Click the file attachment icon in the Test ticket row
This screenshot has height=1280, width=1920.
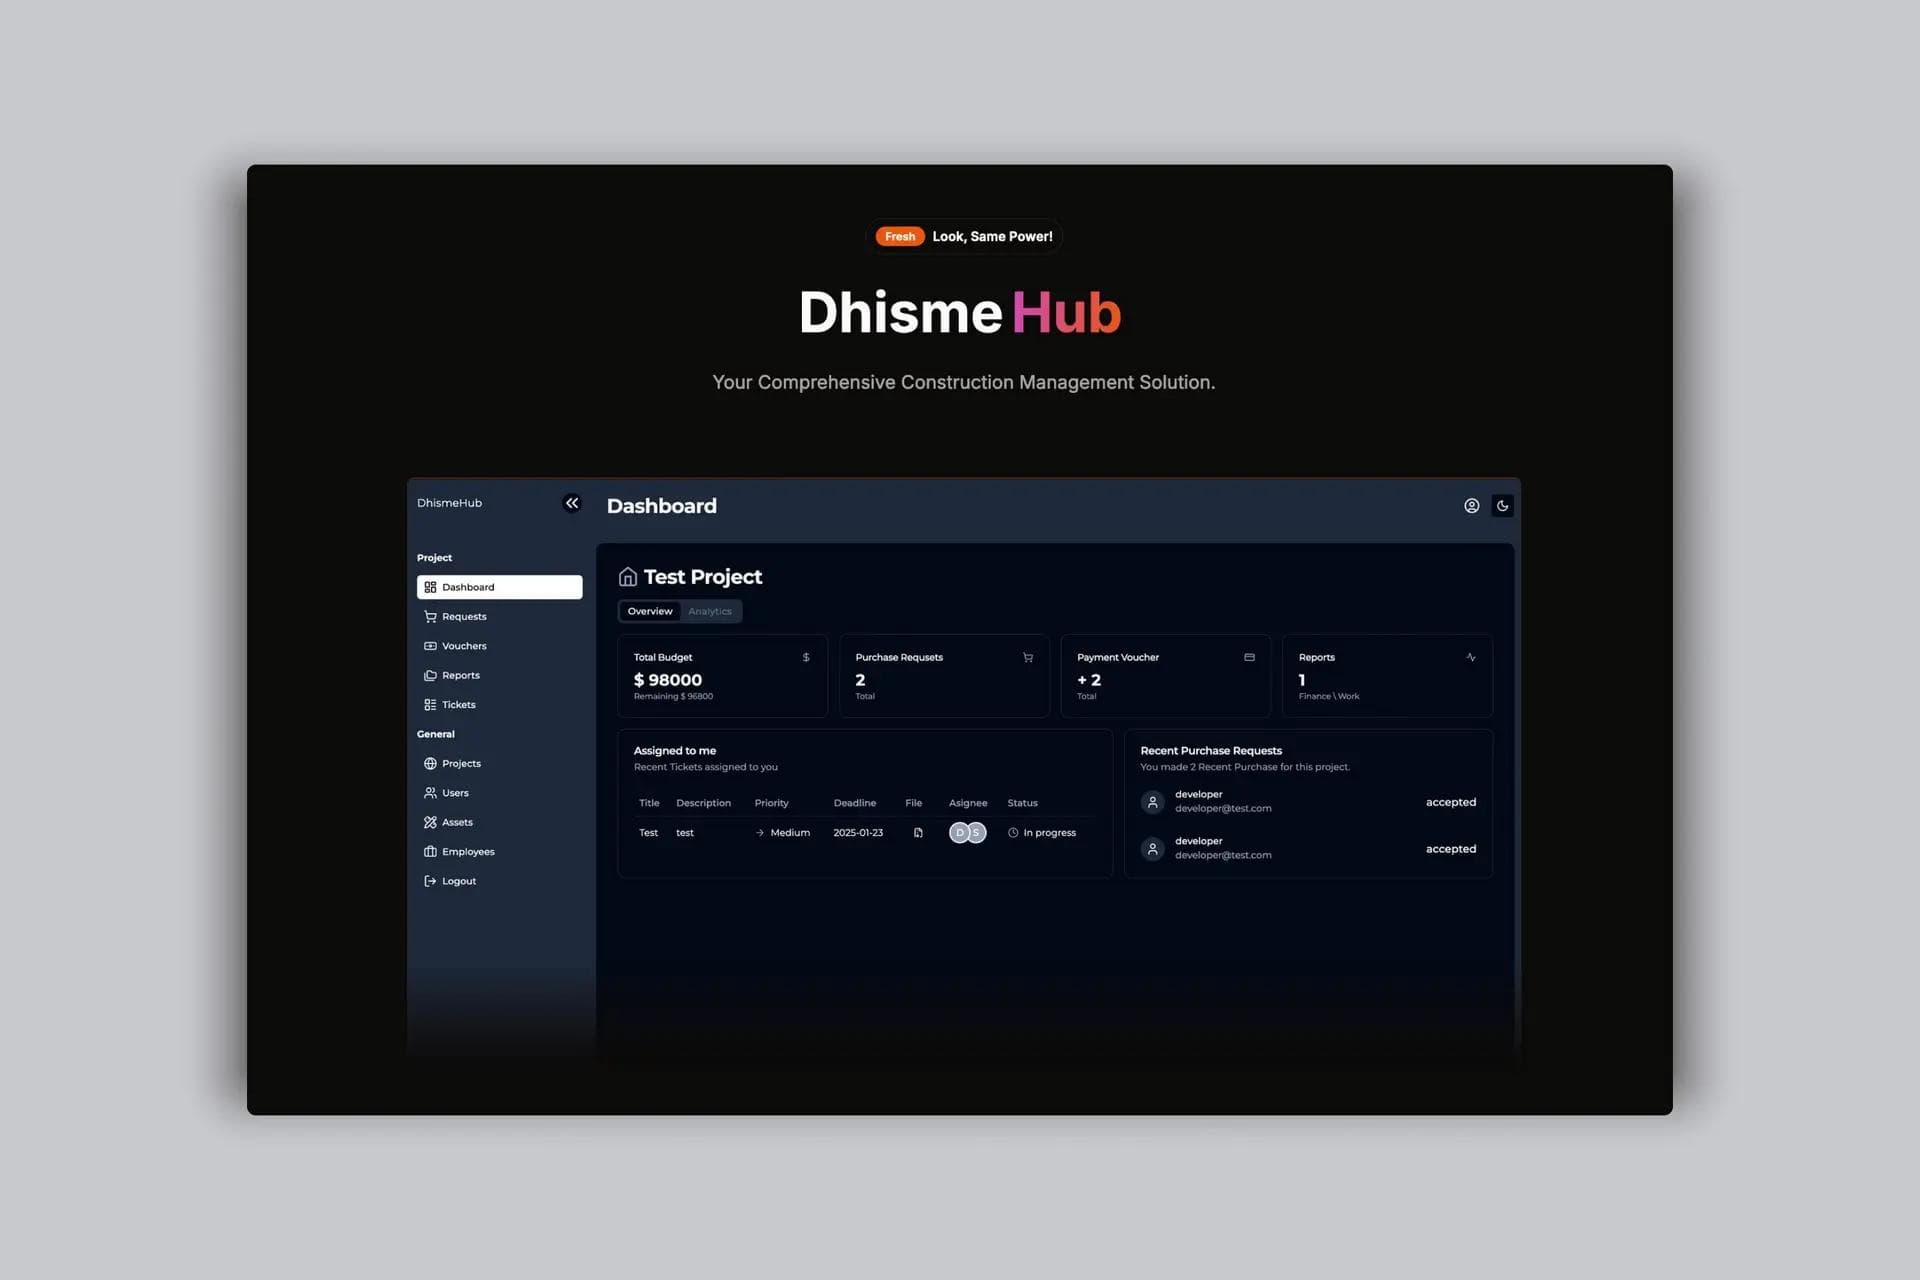[x=917, y=832]
